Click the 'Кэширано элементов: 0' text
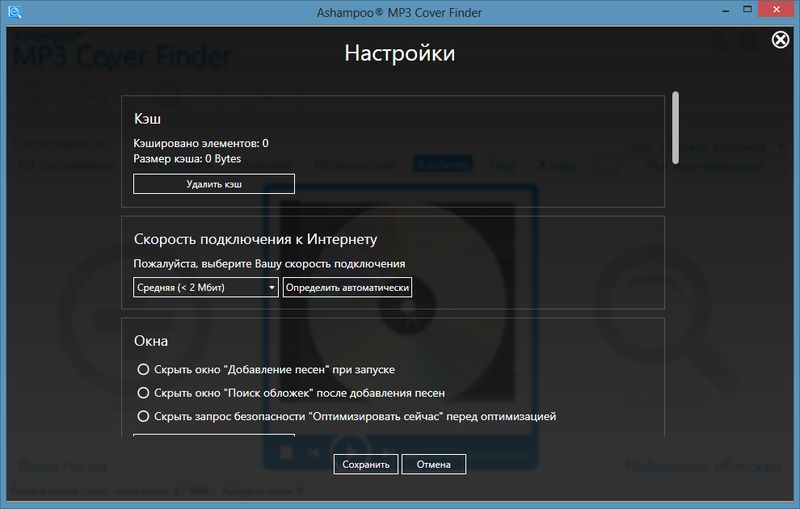The width and height of the screenshot is (800, 509). (201, 143)
